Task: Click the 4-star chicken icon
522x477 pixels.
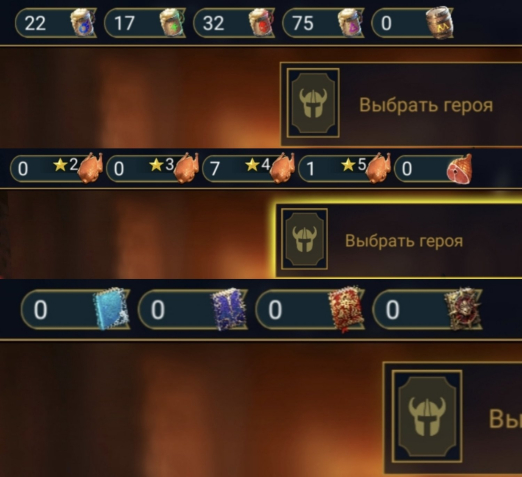Action: tap(283, 168)
